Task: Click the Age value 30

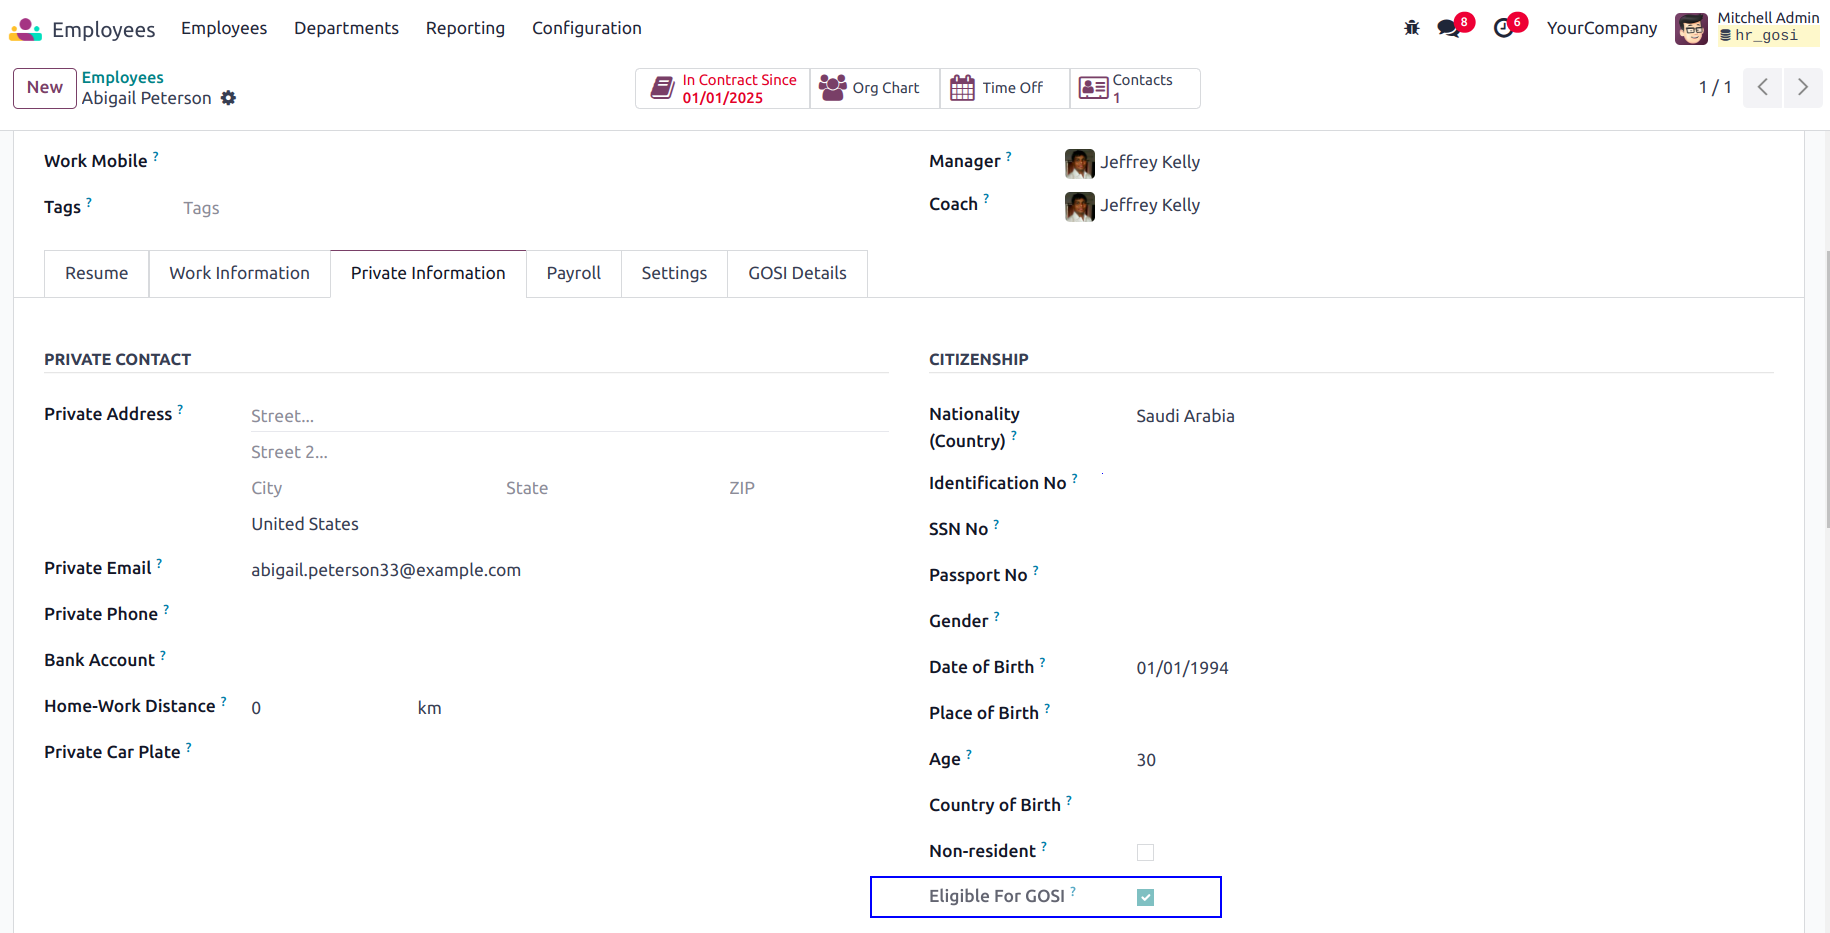Action: 1146,760
